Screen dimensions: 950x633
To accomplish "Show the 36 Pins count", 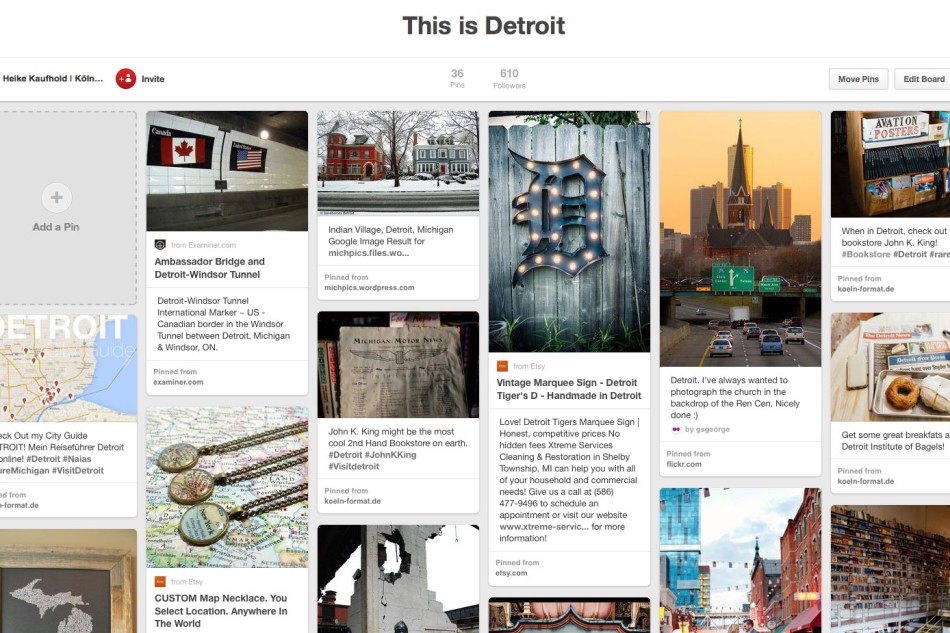I will pos(457,79).
